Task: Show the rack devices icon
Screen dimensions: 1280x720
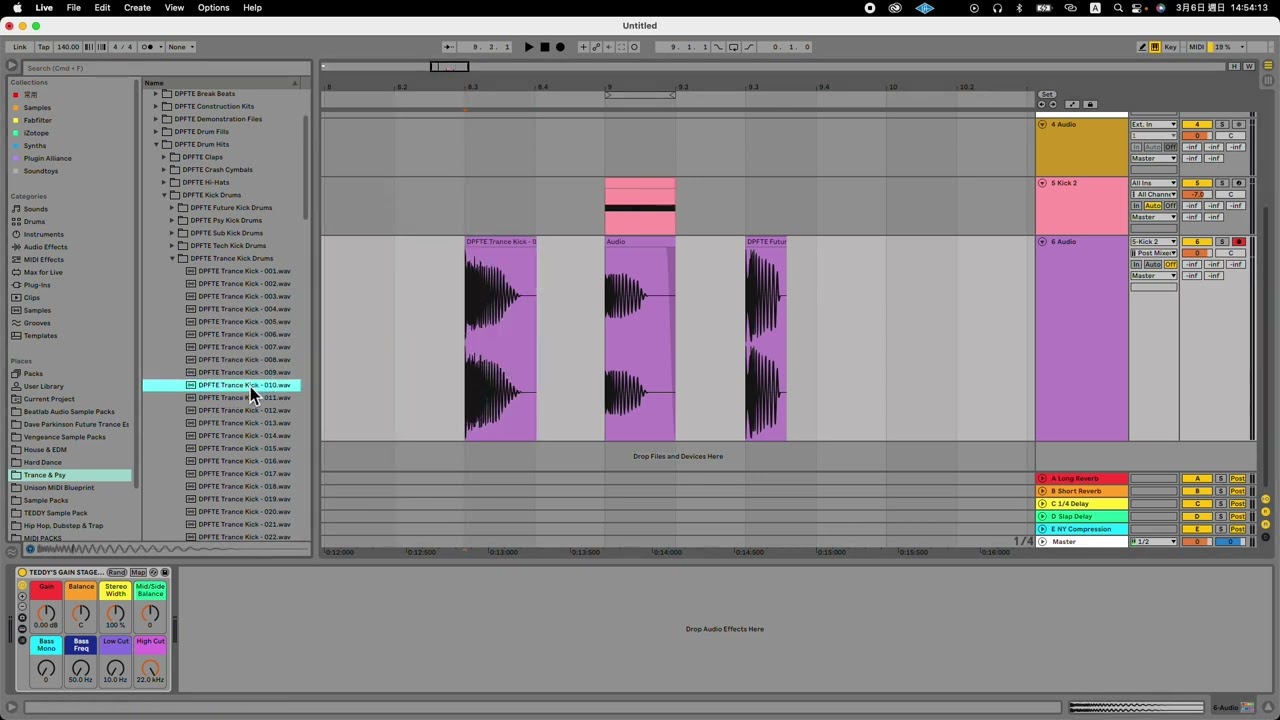Action: 22,640
